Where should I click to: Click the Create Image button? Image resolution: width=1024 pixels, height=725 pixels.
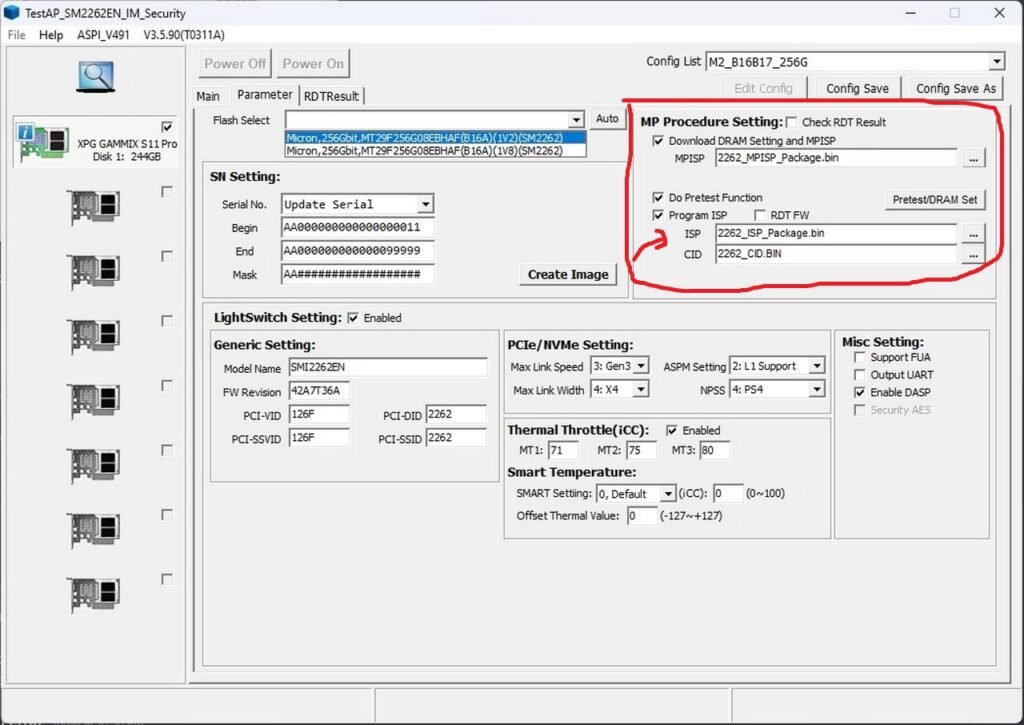point(568,273)
